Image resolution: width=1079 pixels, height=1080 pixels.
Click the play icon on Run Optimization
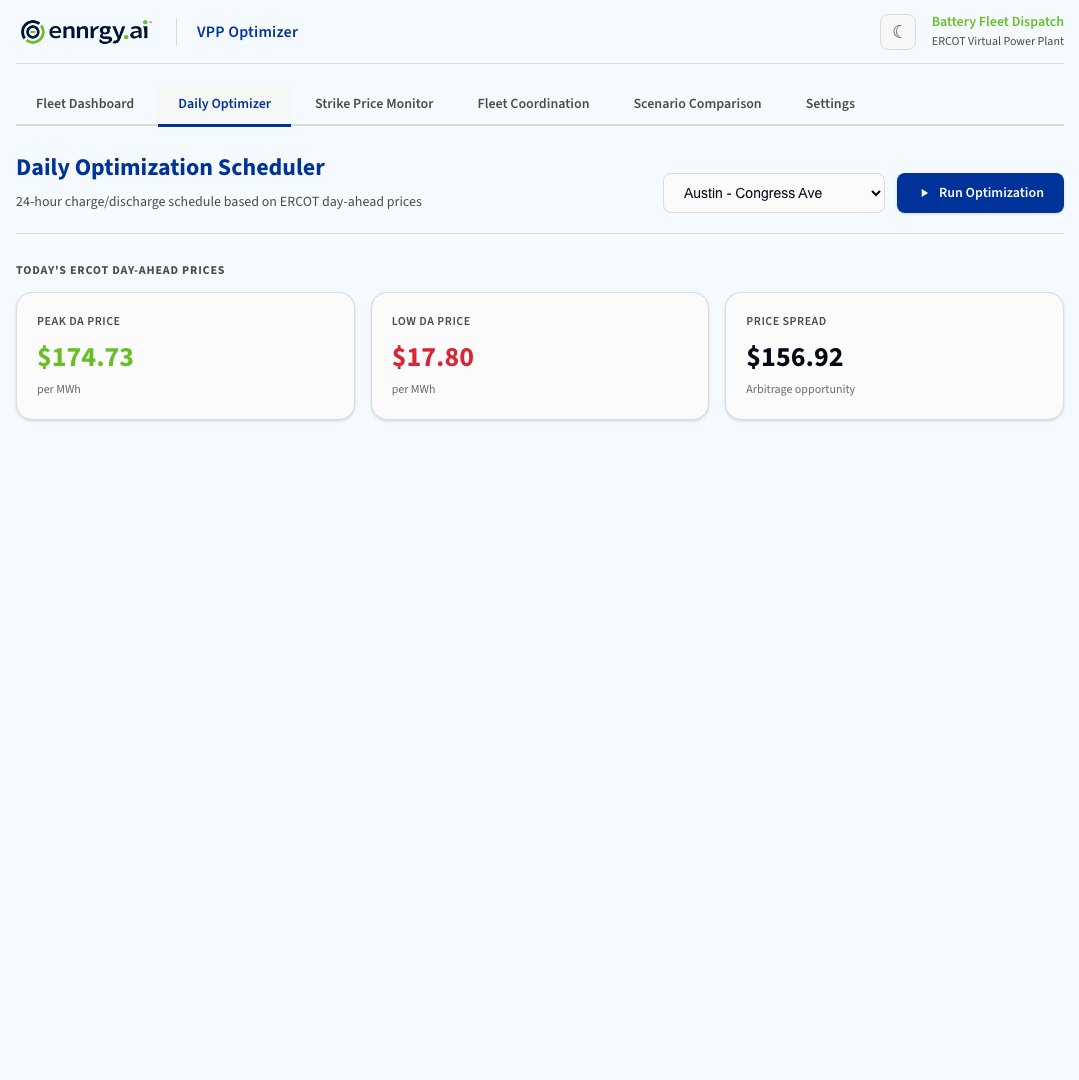pyautogui.click(x=925, y=193)
